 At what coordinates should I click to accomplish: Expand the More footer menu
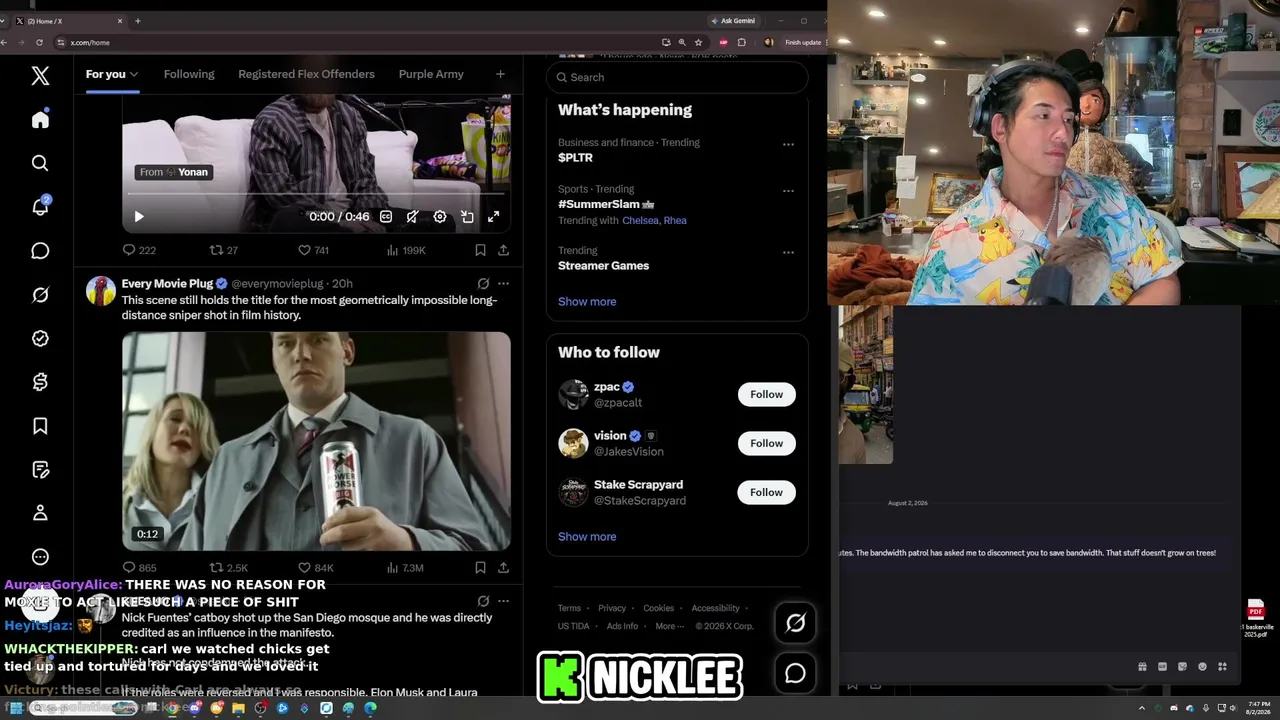[668, 626]
